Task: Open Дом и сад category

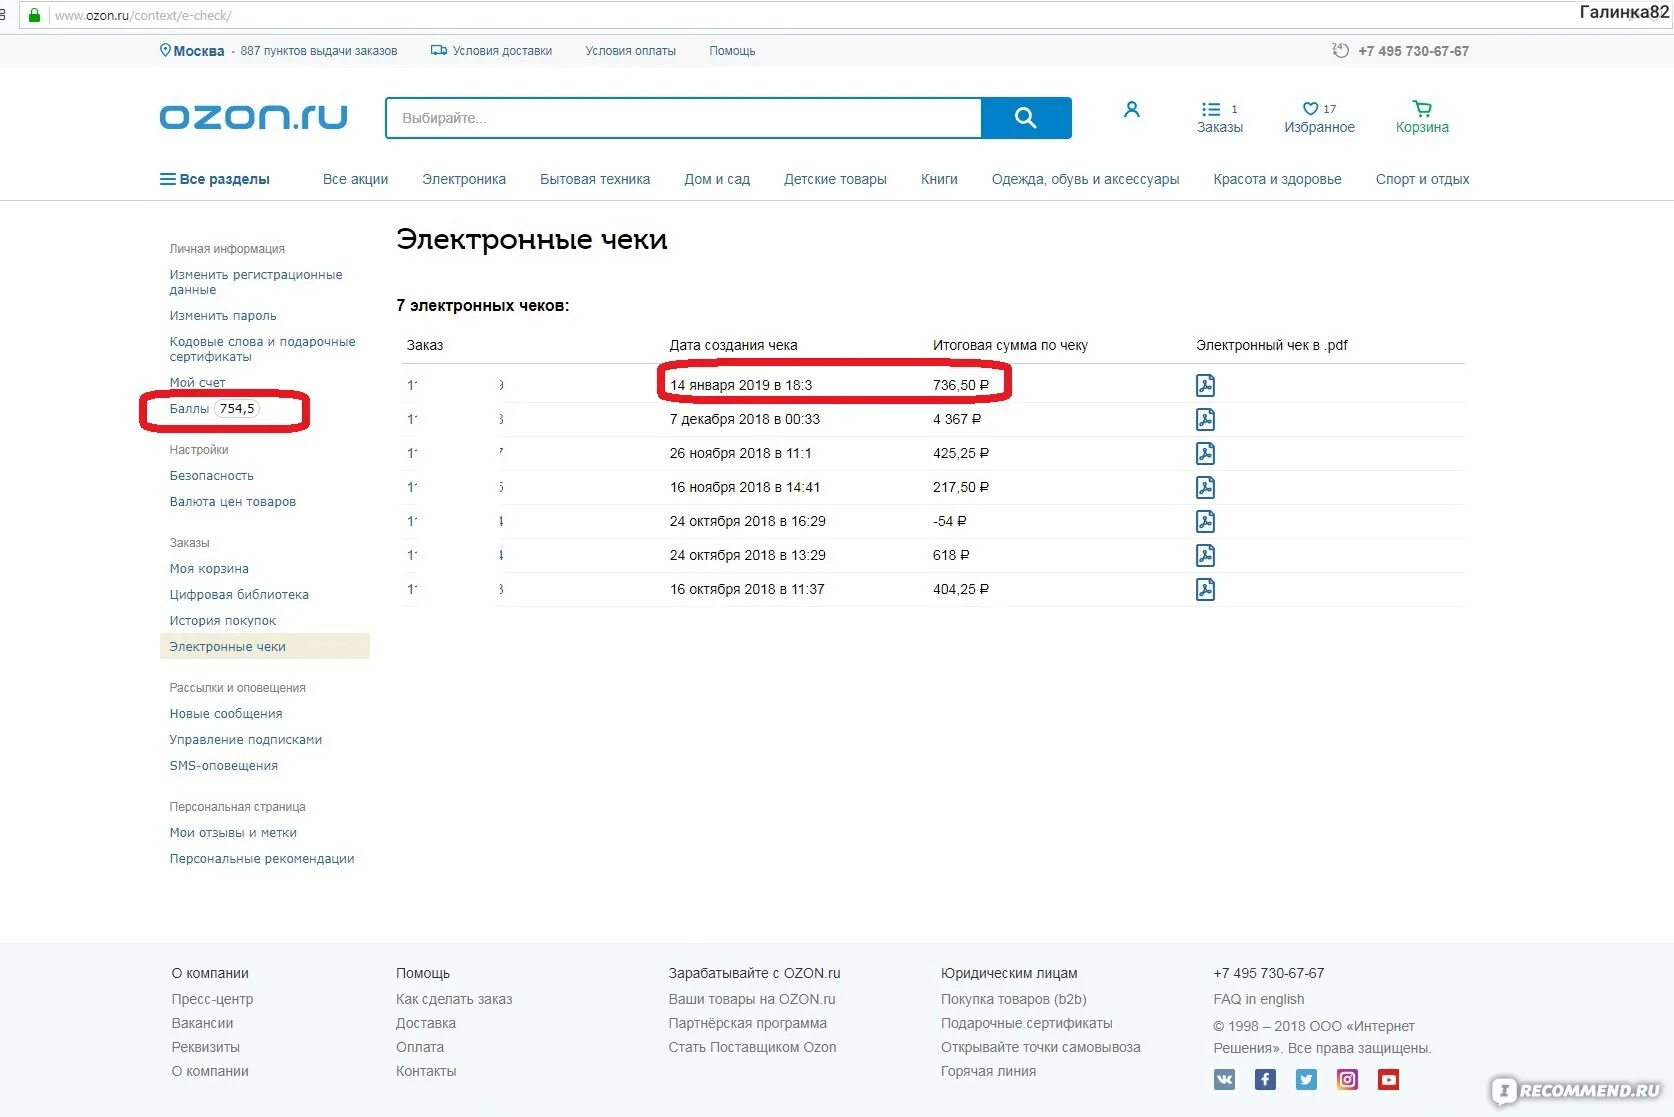Action: 717,179
